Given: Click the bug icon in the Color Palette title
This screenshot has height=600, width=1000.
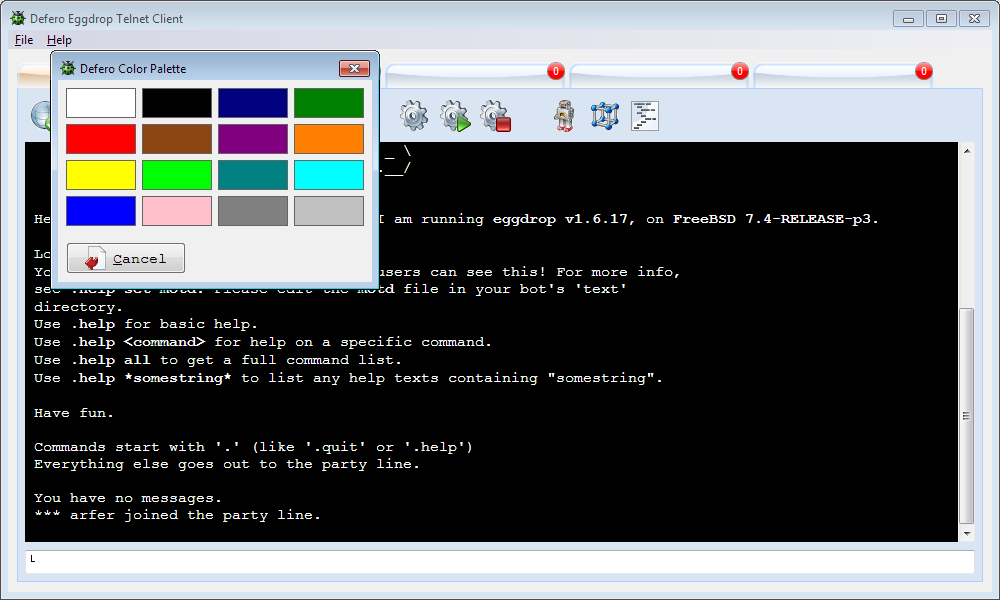Looking at the screenshot, I should coord(68,68).
